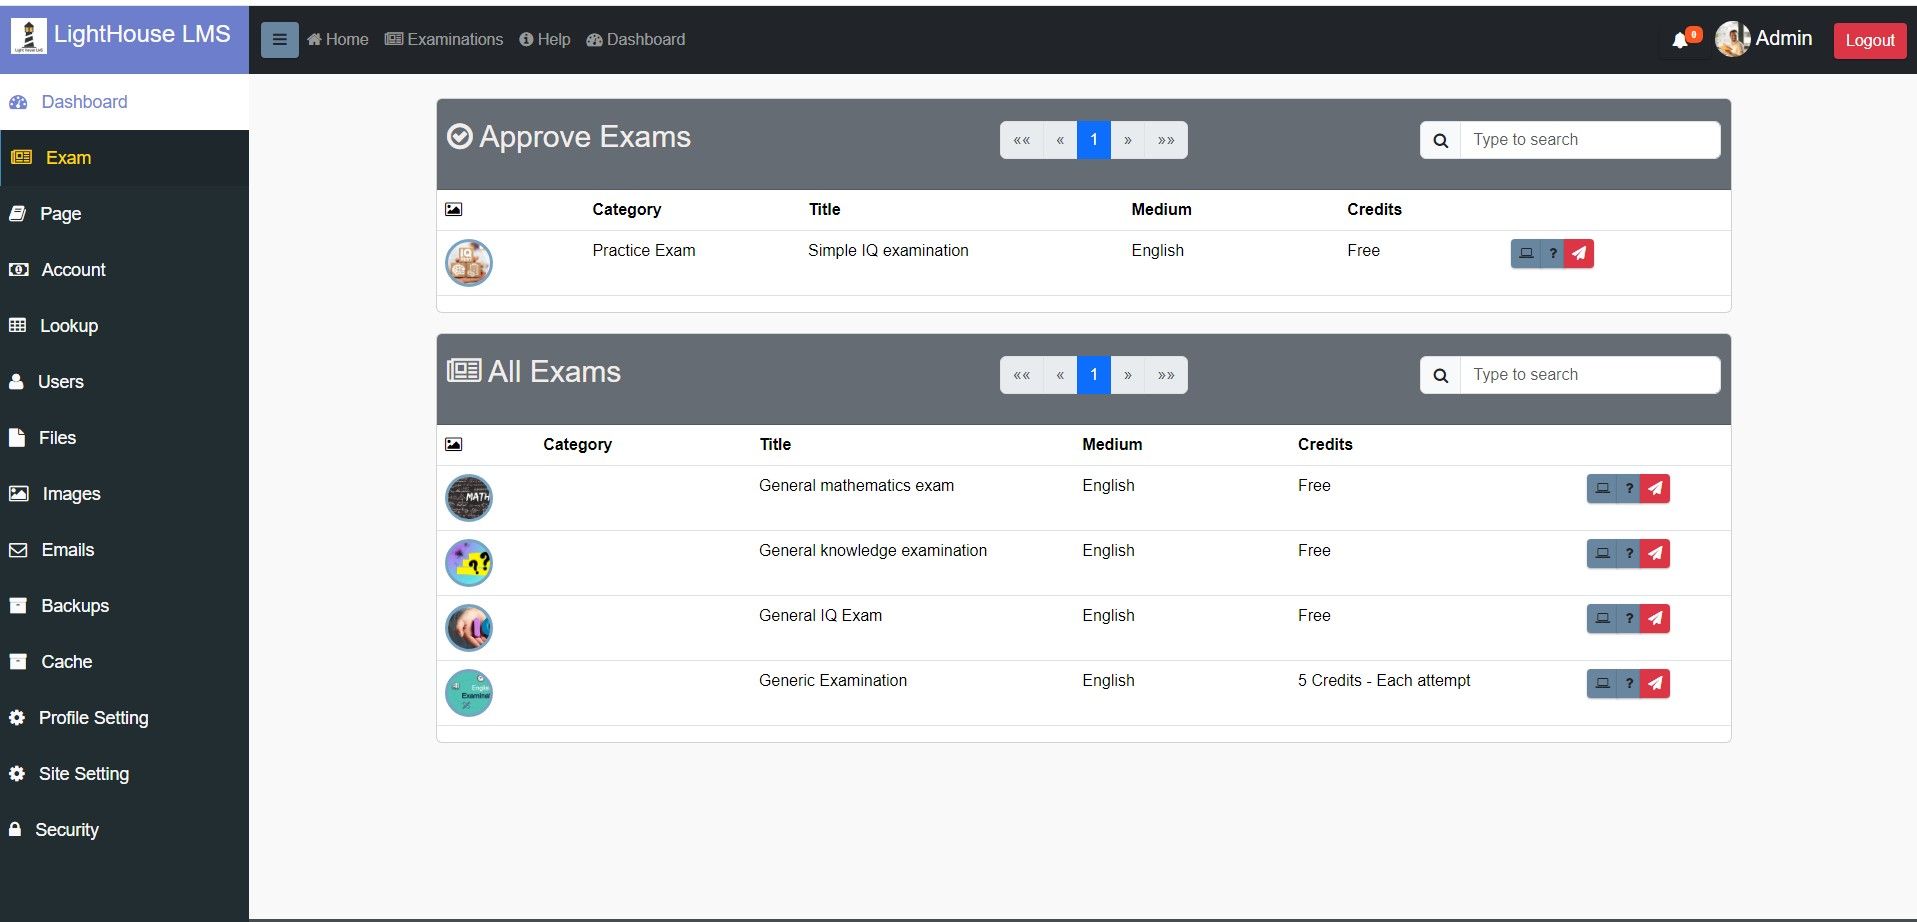Click the laptop icon for General mathematics exam
Viewport: 1917px width, 922px height.
click(1602, 489)
